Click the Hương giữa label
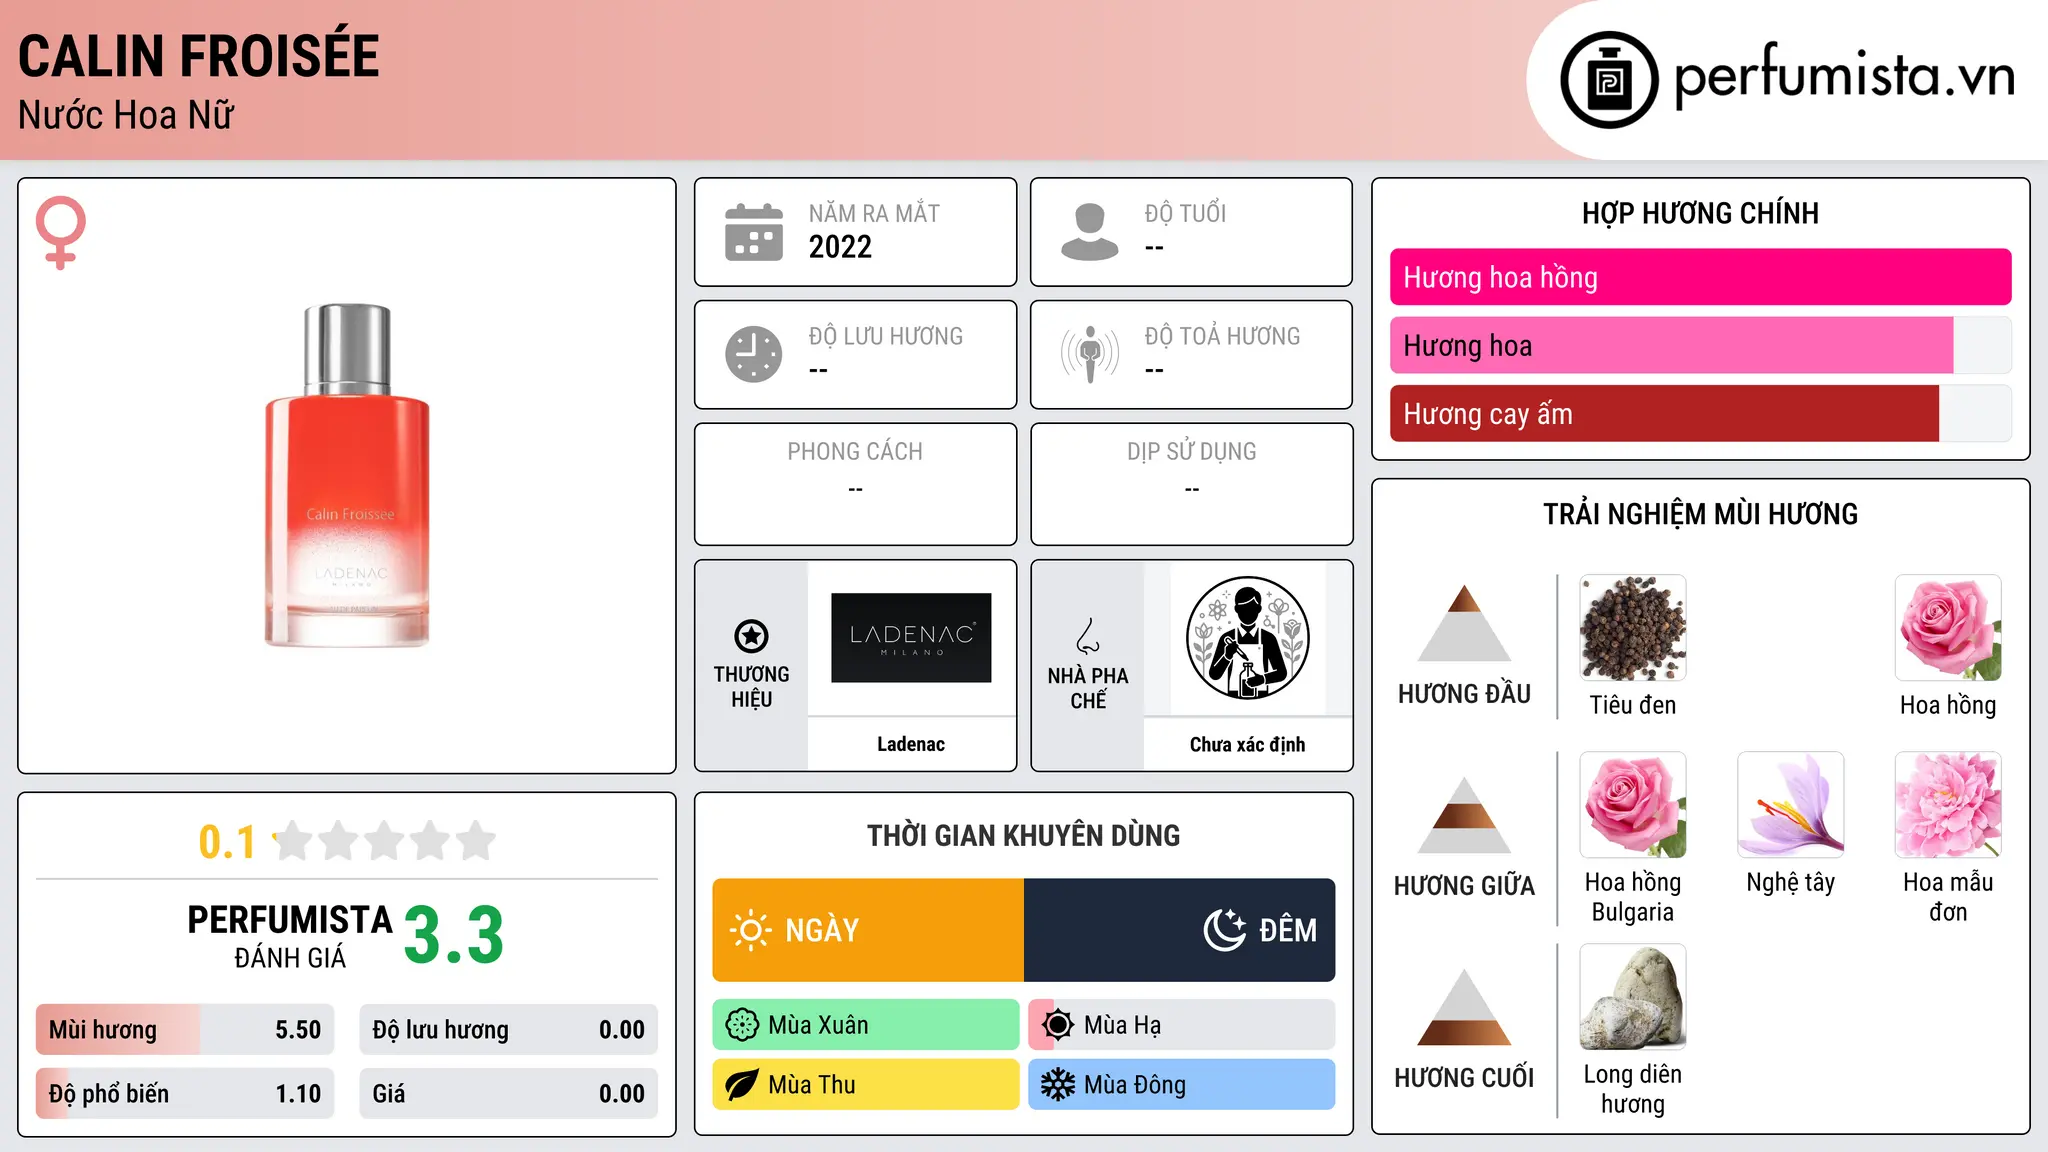The height and width of the screenshot is (1152, 2048). click(x=1464, y=886)
